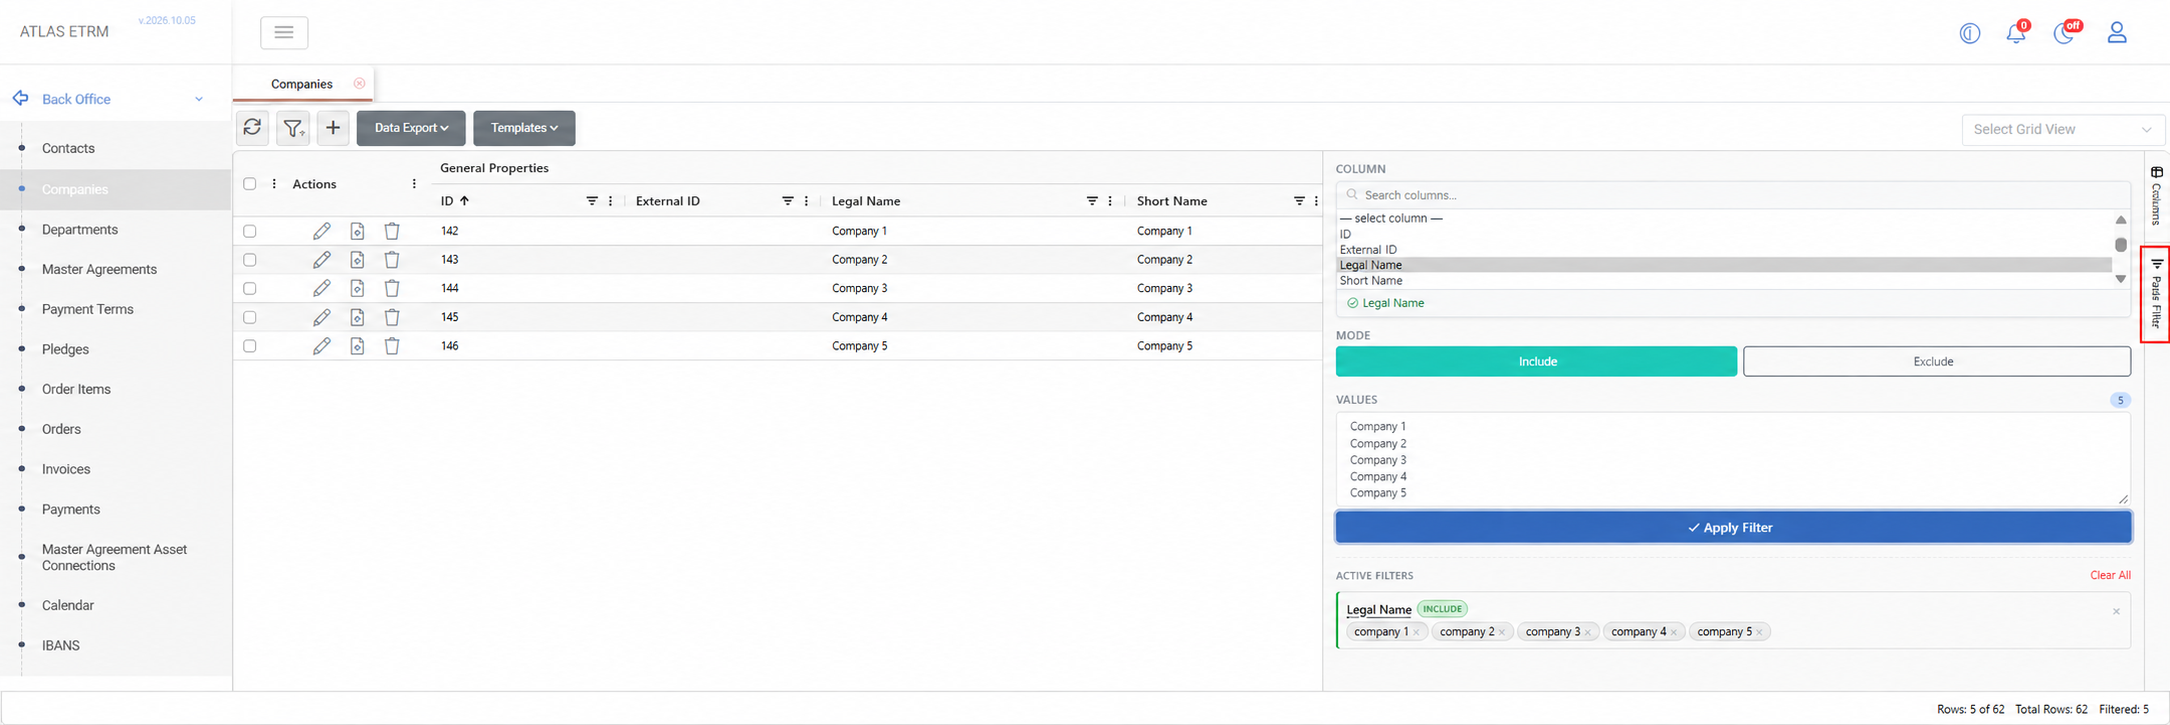Open the filter funnel toolbar icon
The image size is (2170, 725).
293,127
